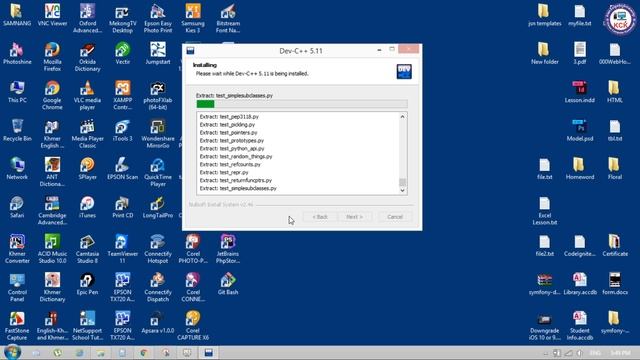Screen dimensions: 640x360
Task: Minimize the Dev-C++ 5.11 installer window
Action: (379, 50)
